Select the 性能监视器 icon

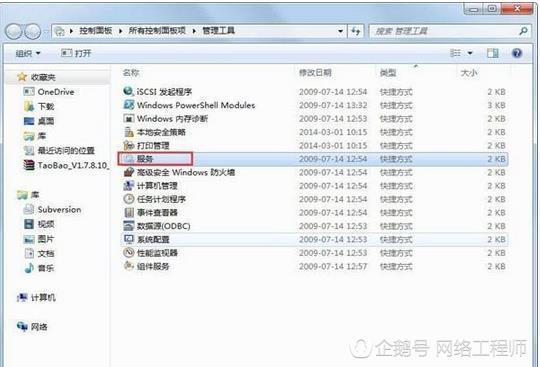tap(128, 253)
